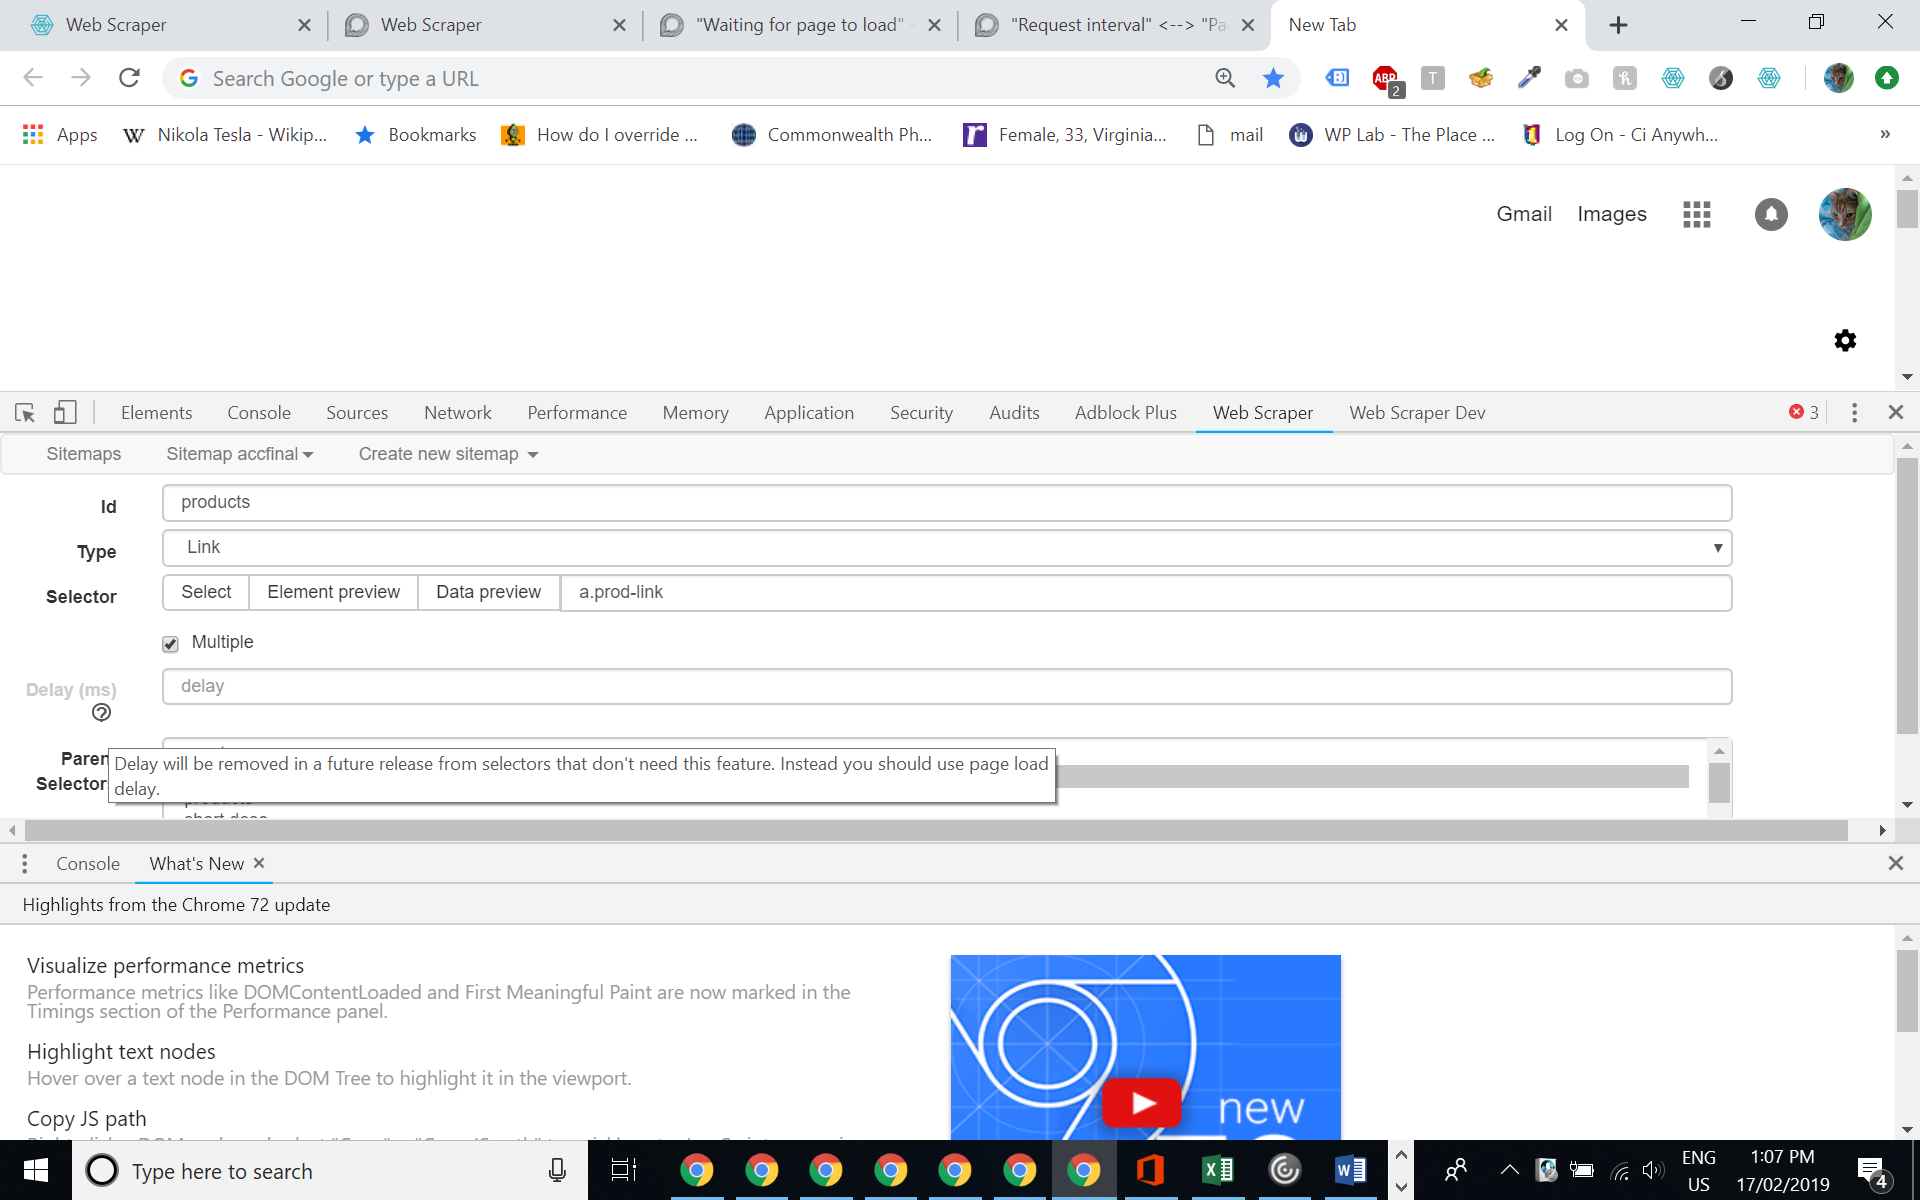Bookmark this tab with the star icon
1920x1200 pixels.
click(x=1273, y=78)
